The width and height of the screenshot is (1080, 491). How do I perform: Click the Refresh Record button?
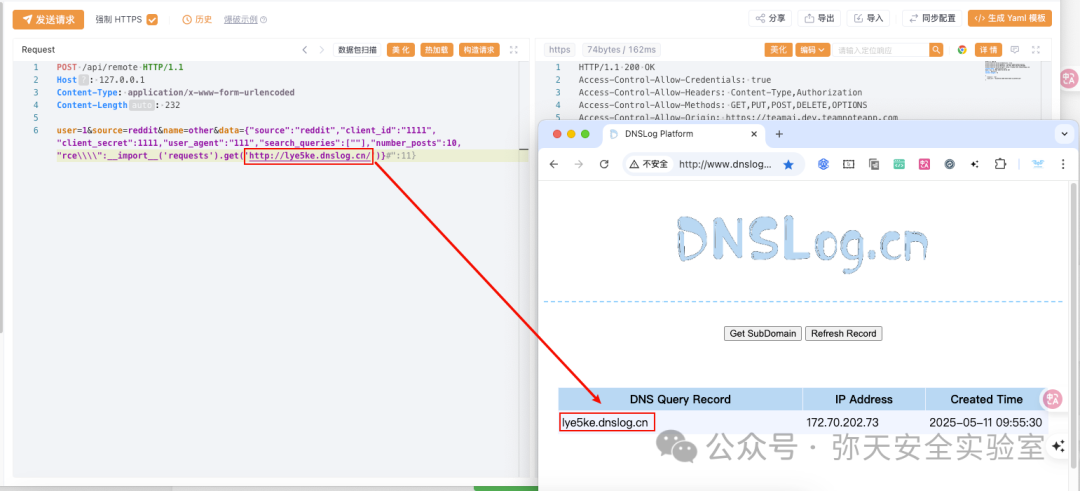click(844, 333)
